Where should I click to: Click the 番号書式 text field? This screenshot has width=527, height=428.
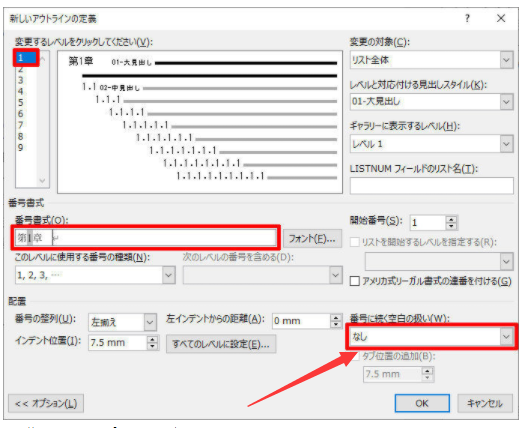click(146, 238)
